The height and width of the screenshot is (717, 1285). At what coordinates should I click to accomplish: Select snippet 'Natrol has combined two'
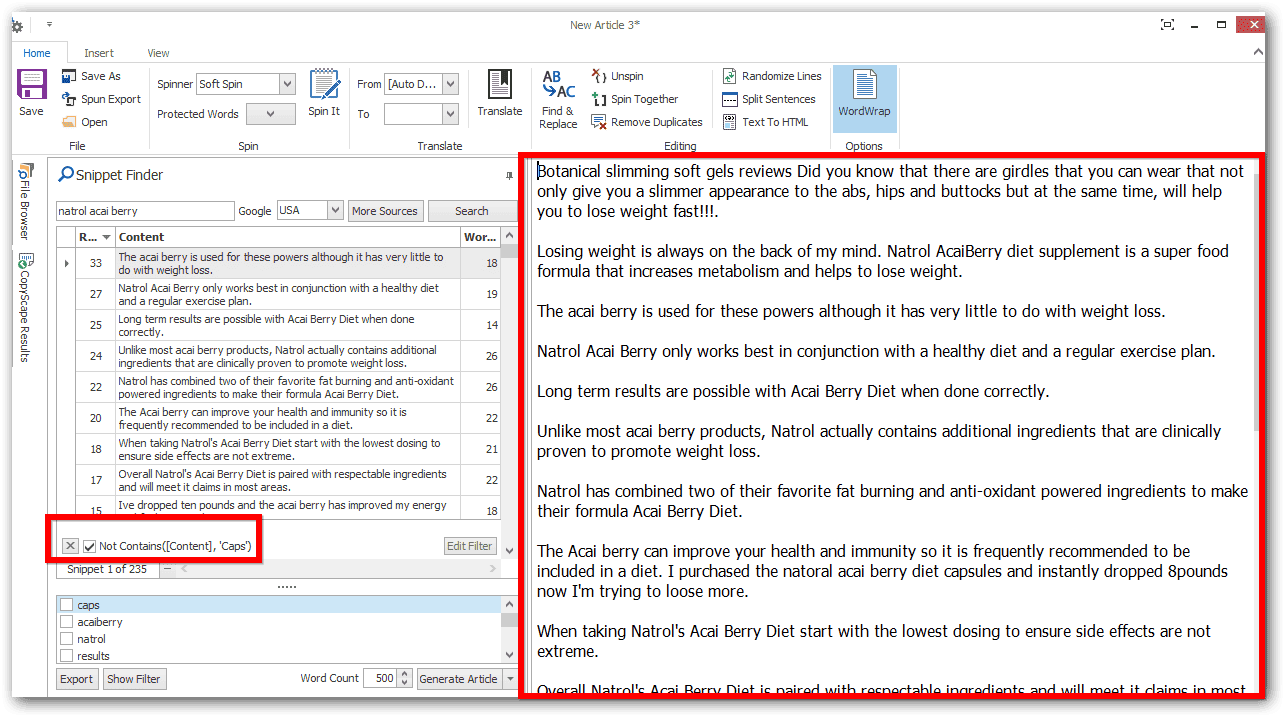[x=288, y=387]
